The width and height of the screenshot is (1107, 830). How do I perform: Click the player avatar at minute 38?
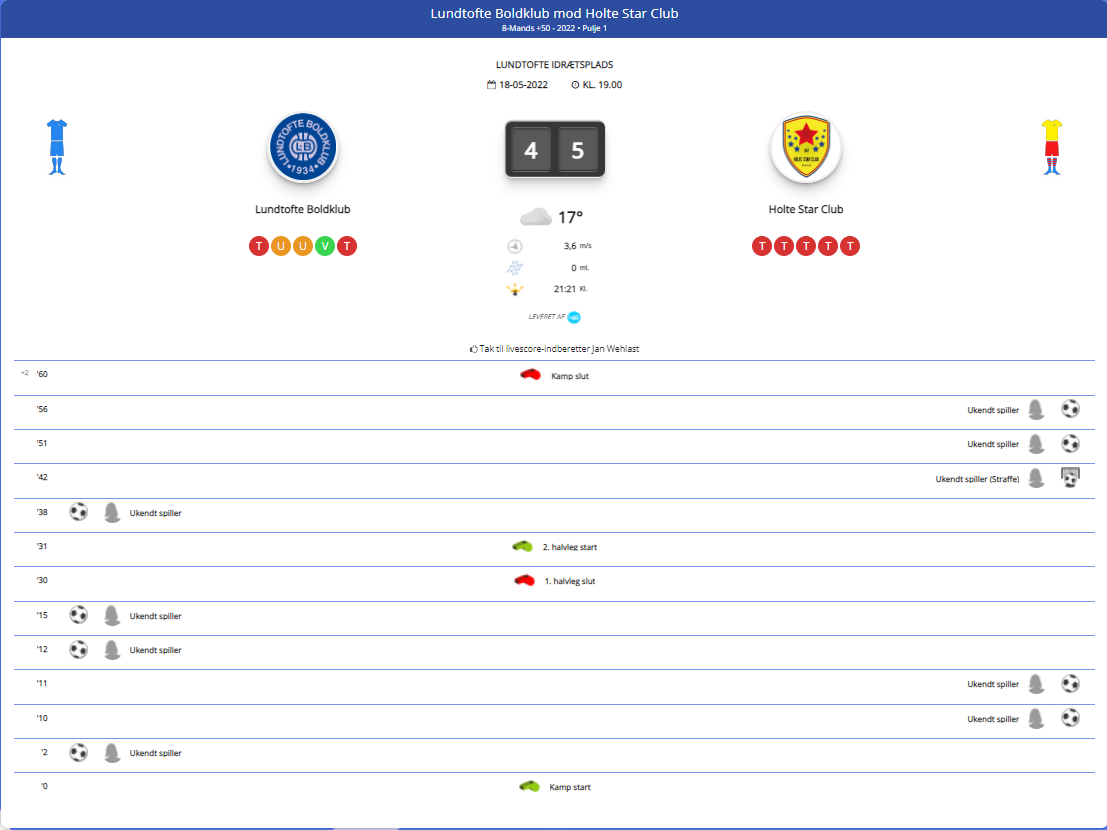coord(111,513)
